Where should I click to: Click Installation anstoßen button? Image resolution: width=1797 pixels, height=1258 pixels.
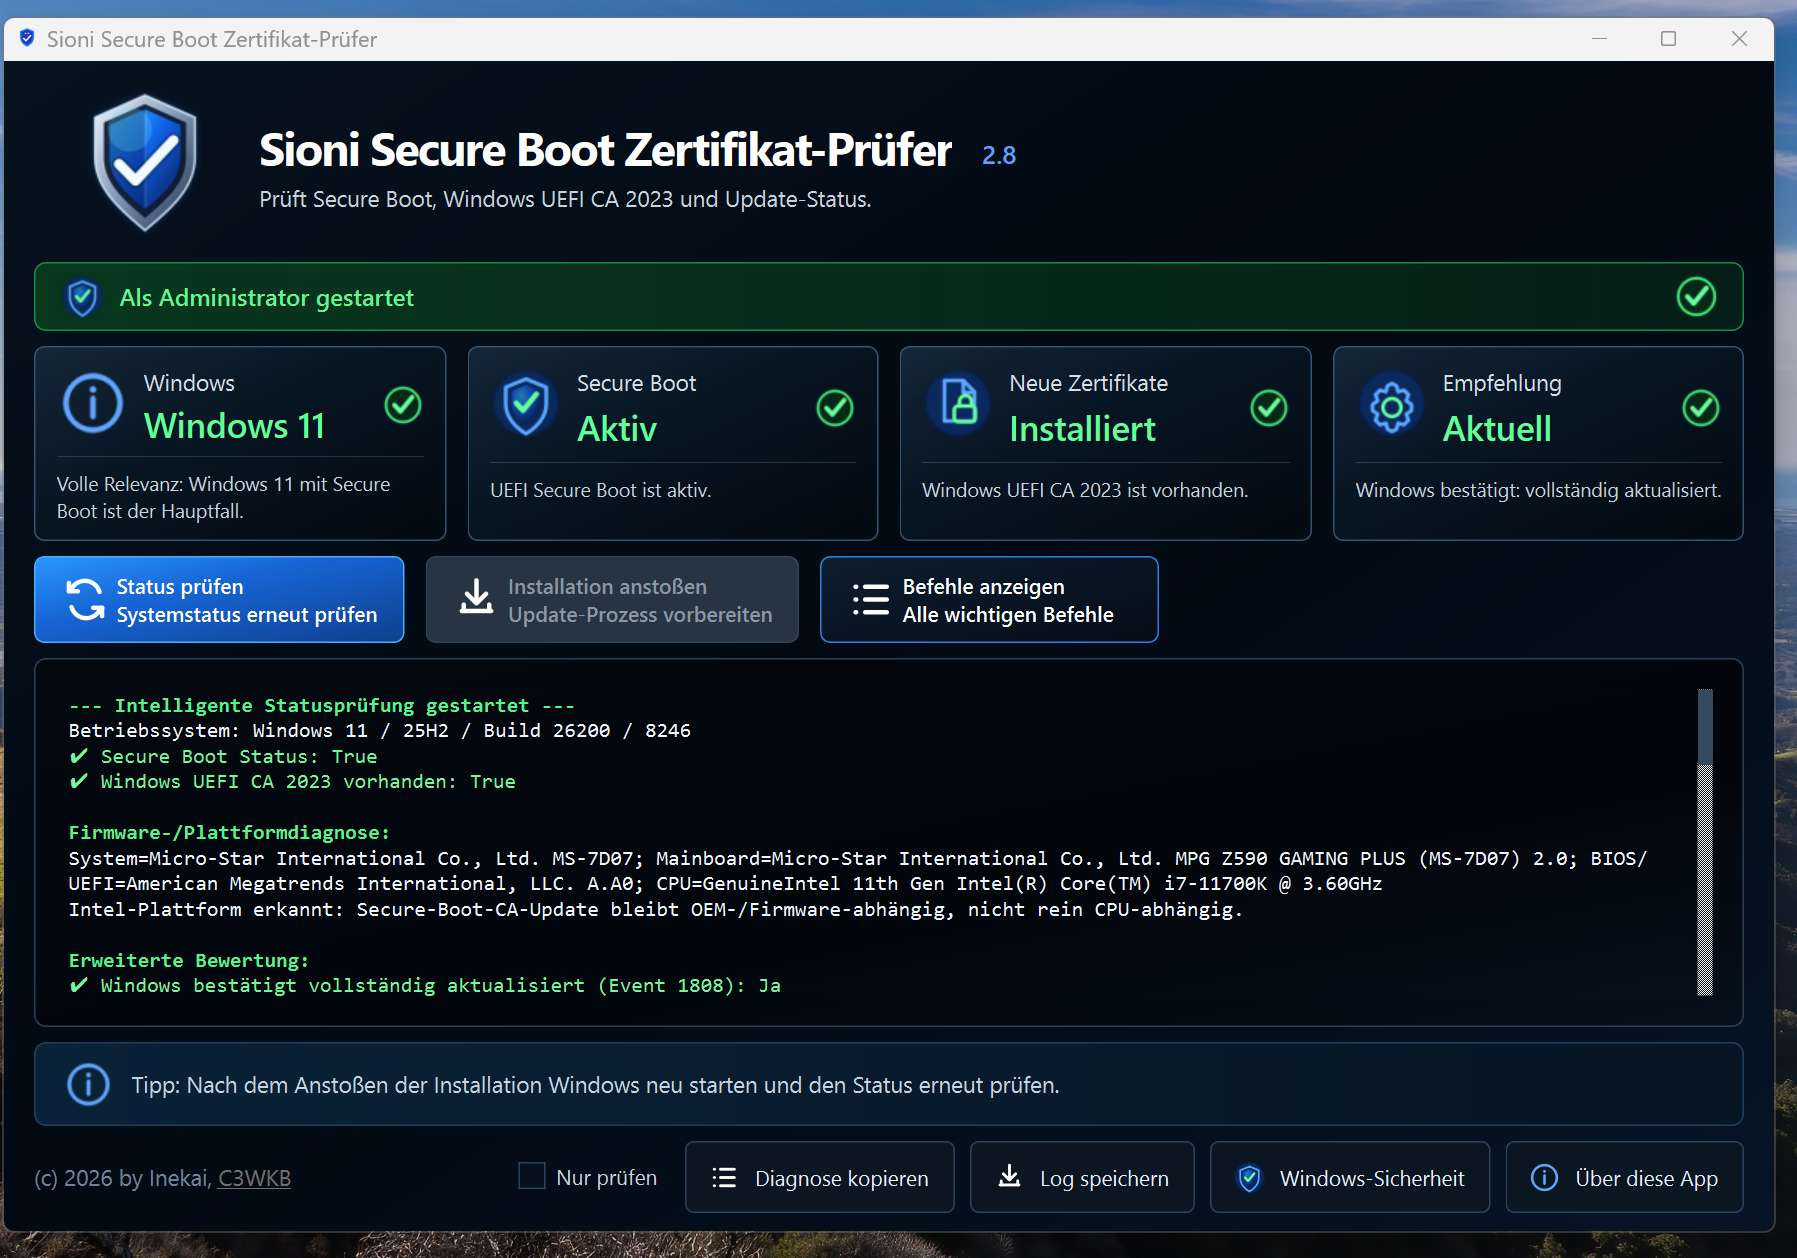click(x=612, y=600)
